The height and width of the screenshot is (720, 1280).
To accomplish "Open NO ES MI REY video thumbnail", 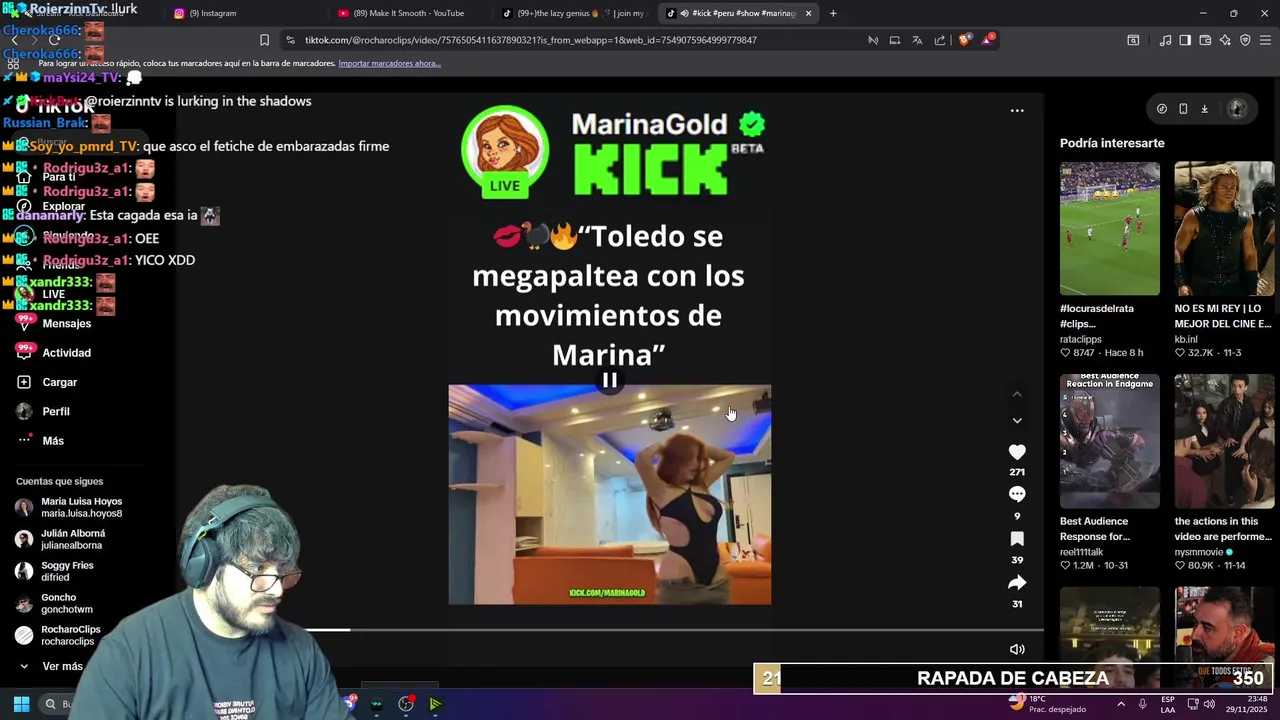I will click(1224, 229).
